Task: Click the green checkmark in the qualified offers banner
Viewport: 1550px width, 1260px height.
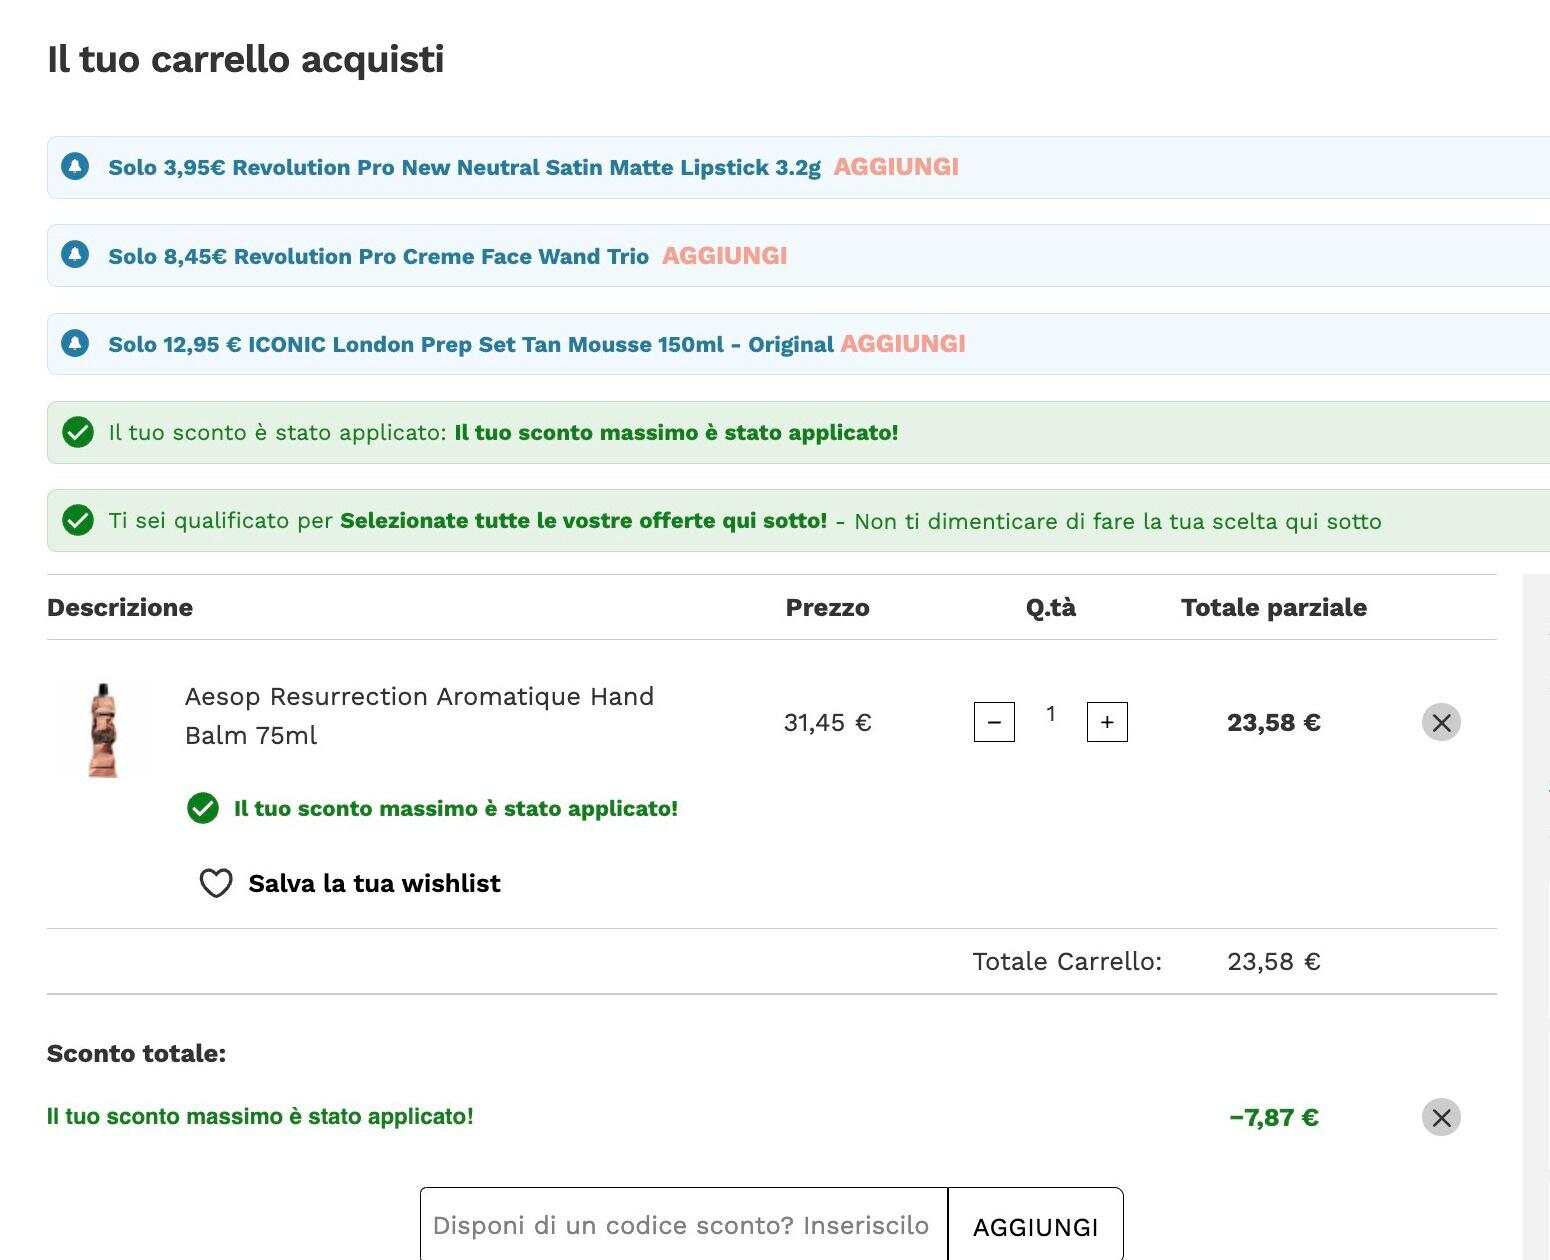Action: 78,520
